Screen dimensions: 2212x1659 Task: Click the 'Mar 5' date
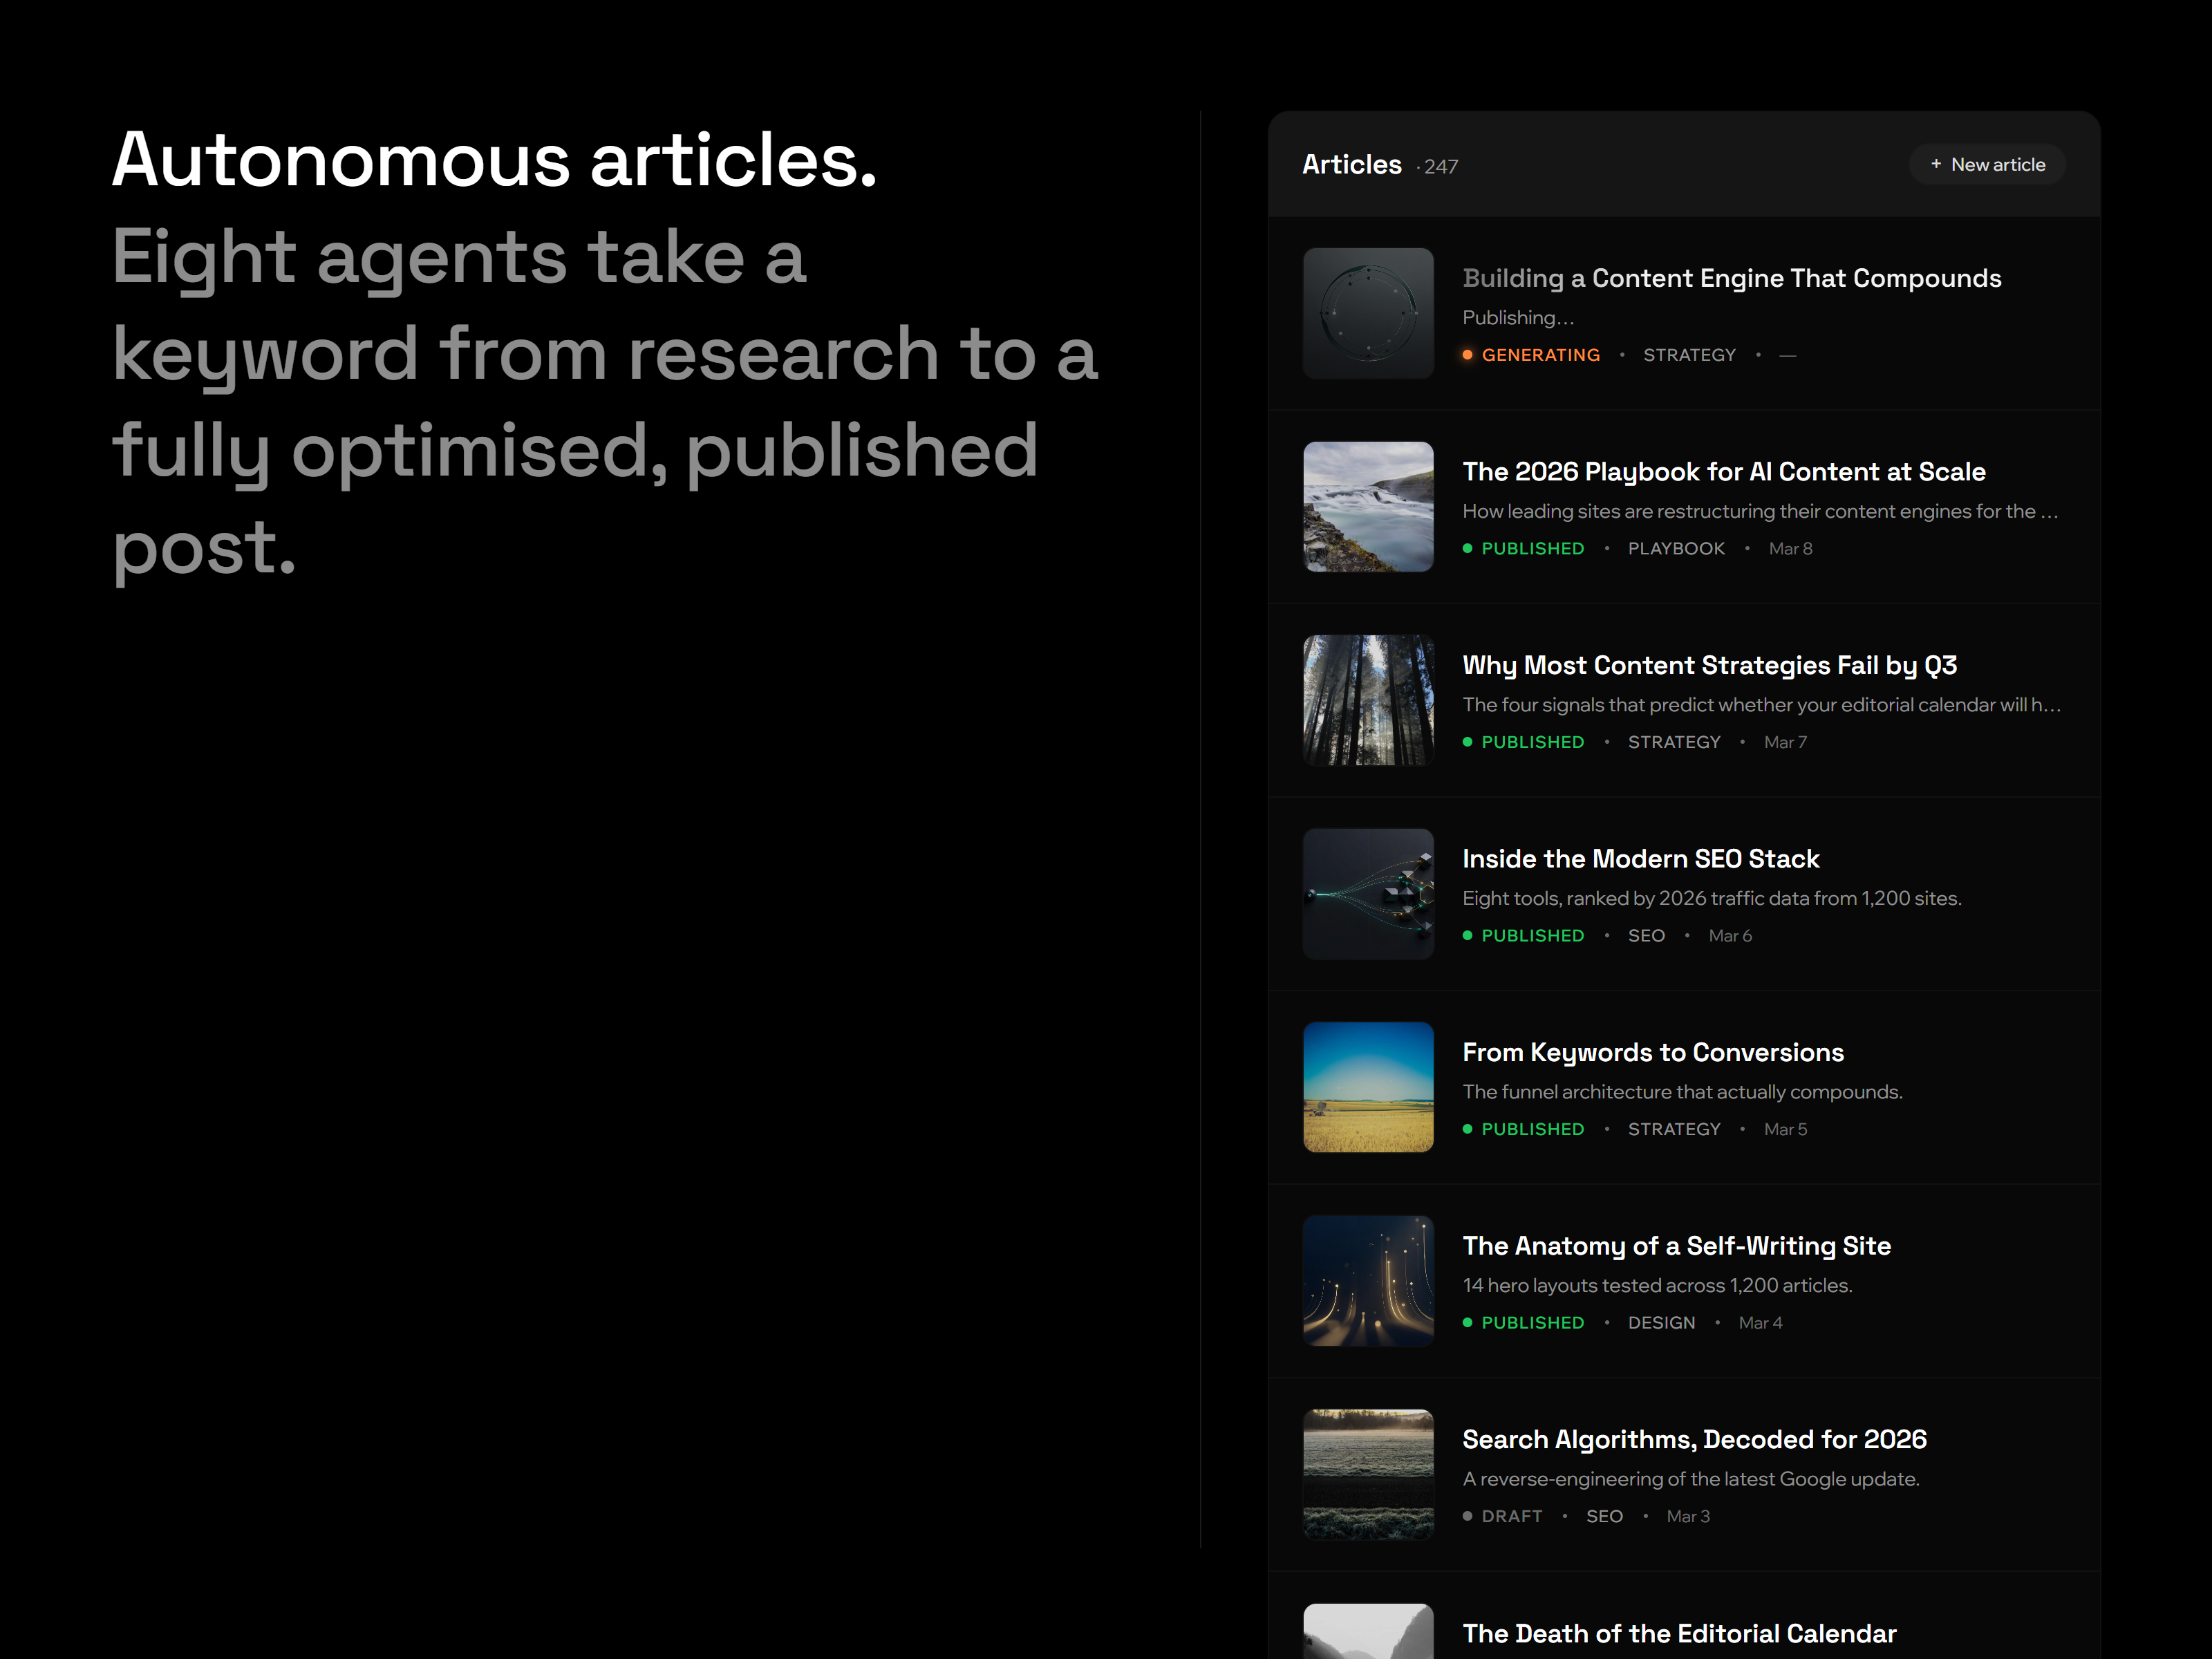click(1785, 1129)
